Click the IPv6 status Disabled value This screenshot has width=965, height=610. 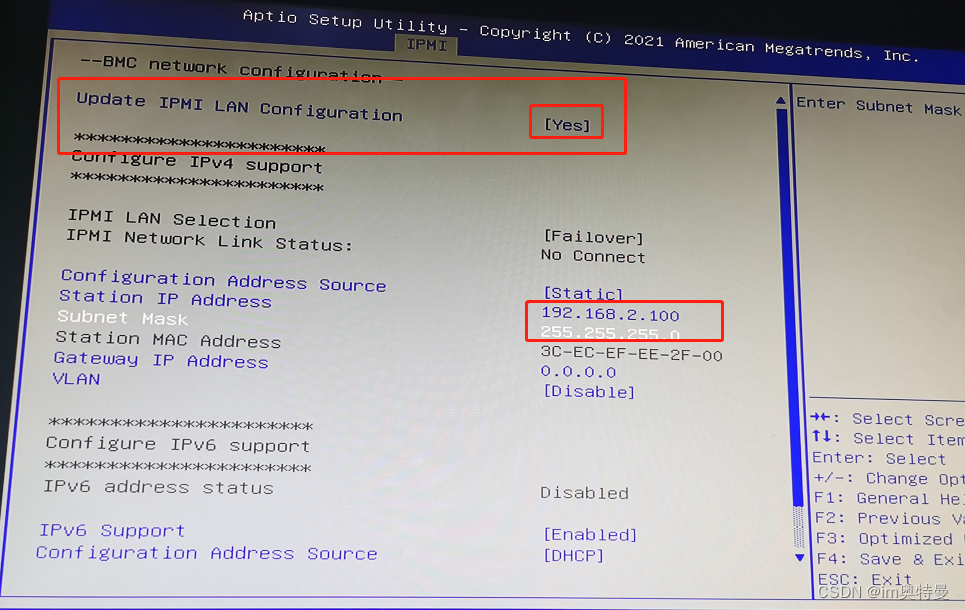tap(584, 493)
